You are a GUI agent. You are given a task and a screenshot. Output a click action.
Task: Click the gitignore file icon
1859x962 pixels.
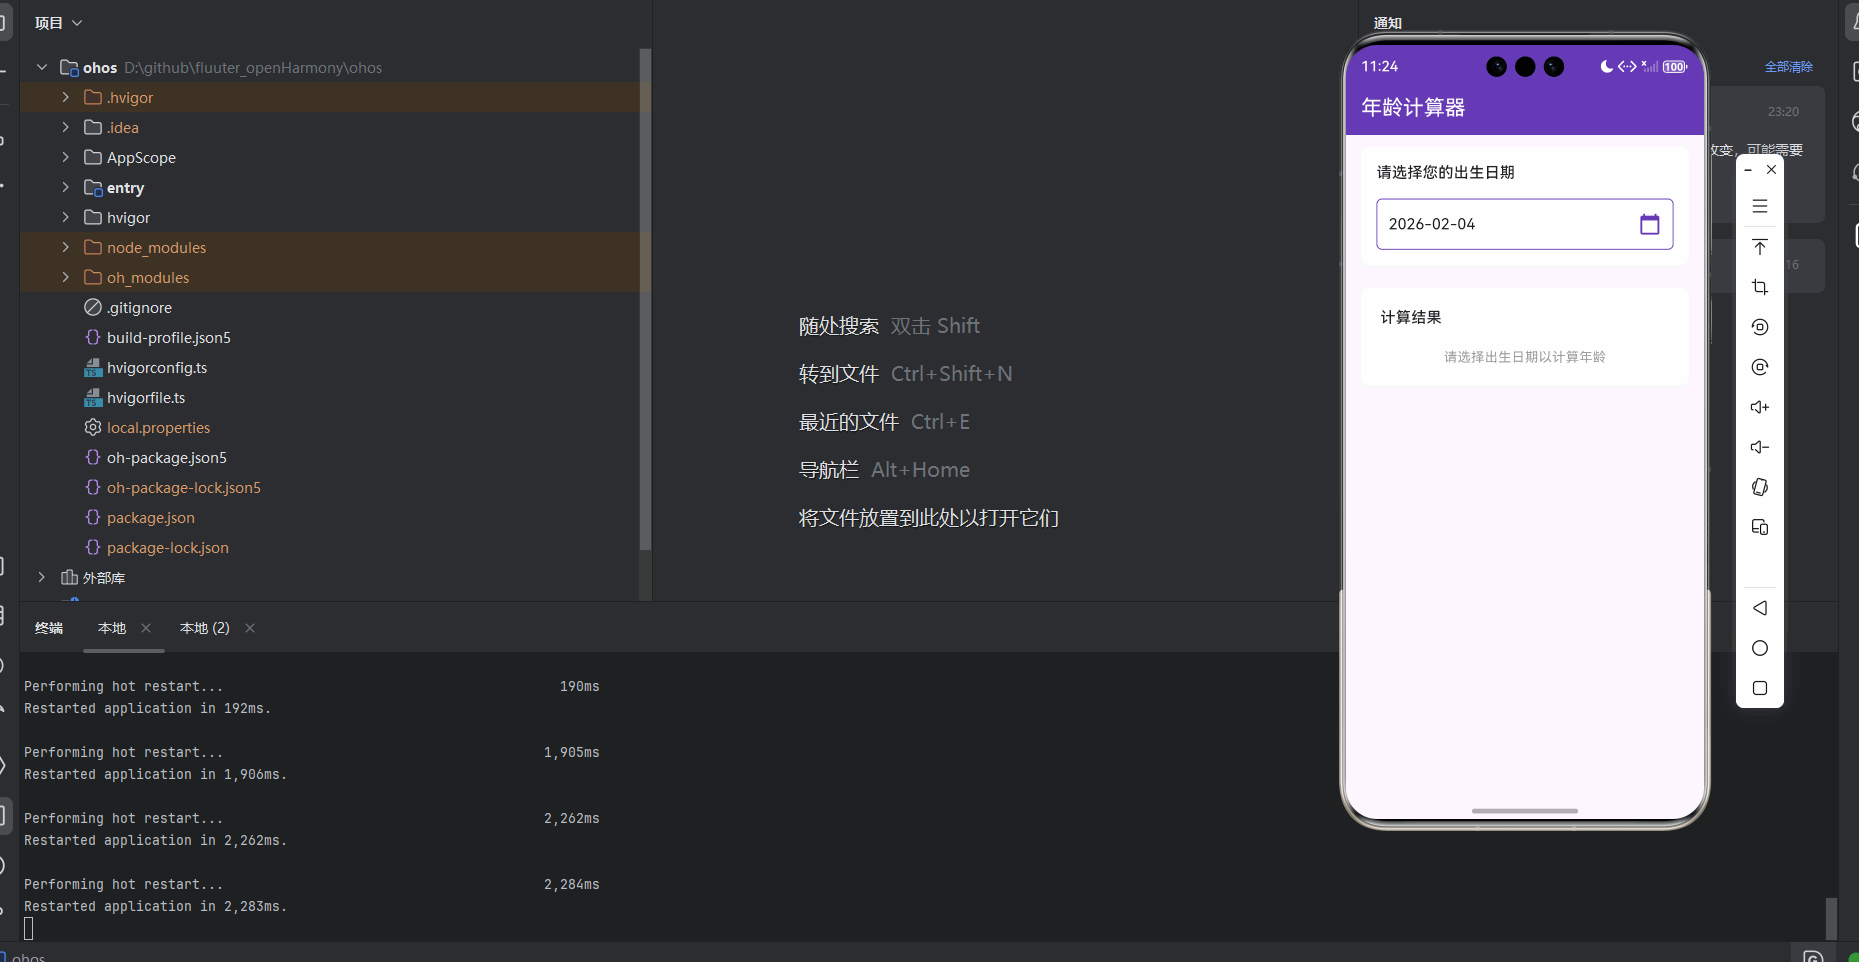coord(93,307)
